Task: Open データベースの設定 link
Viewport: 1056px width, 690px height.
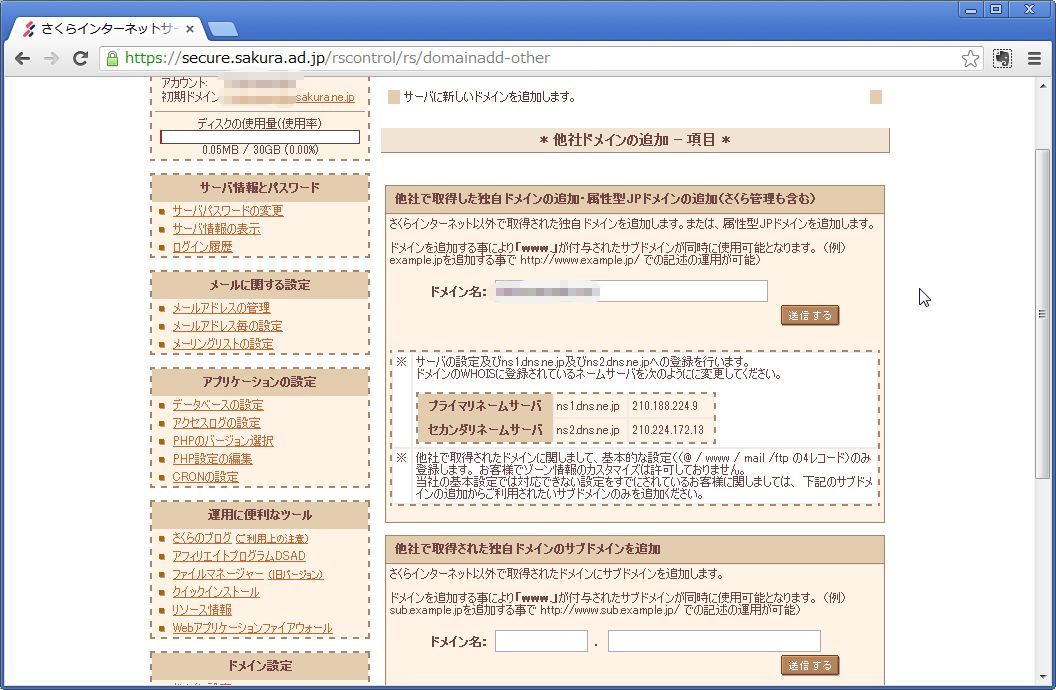Action: [218, 405]
